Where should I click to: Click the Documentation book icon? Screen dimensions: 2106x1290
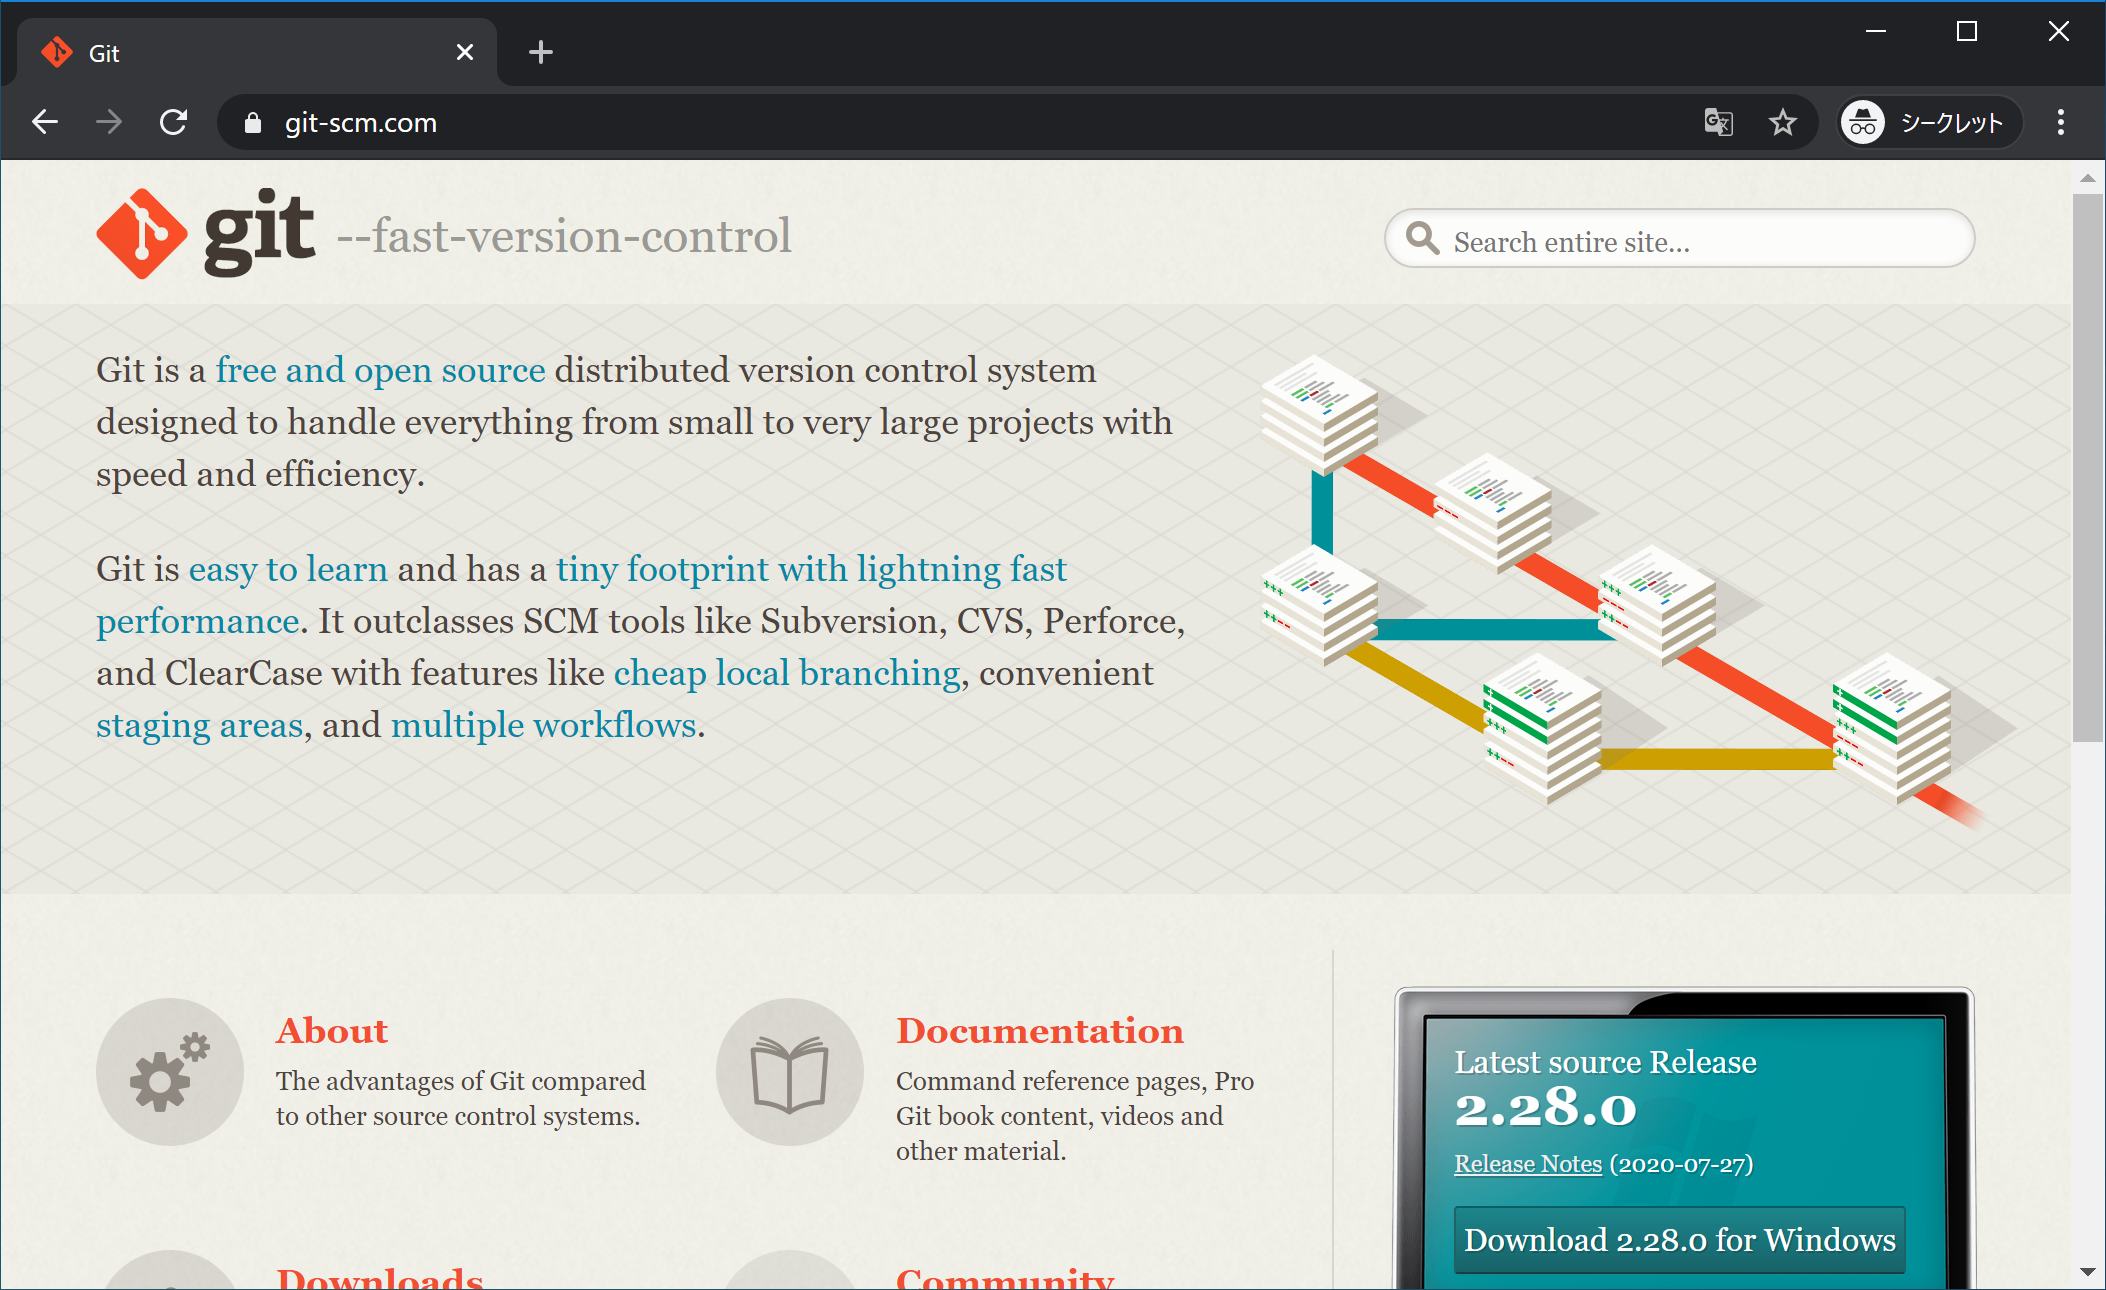coord(789,1072)
